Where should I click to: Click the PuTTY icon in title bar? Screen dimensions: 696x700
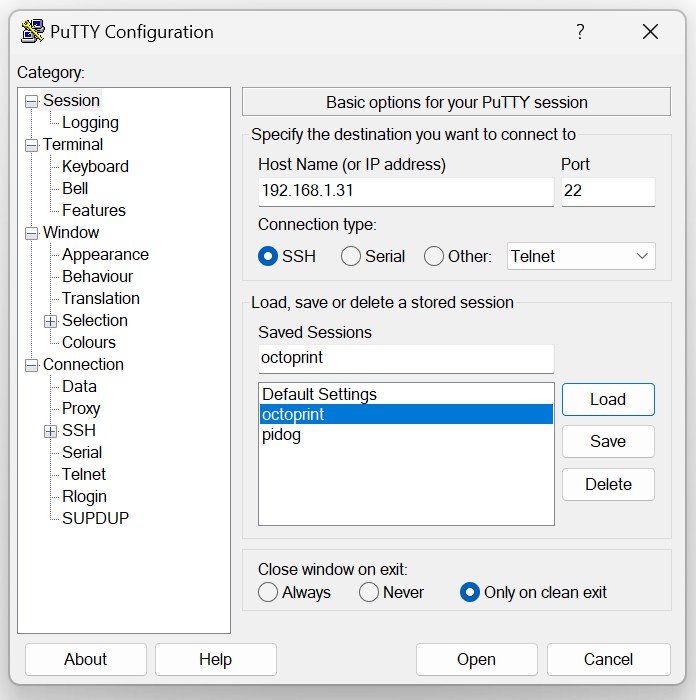[x=33, y=31]
